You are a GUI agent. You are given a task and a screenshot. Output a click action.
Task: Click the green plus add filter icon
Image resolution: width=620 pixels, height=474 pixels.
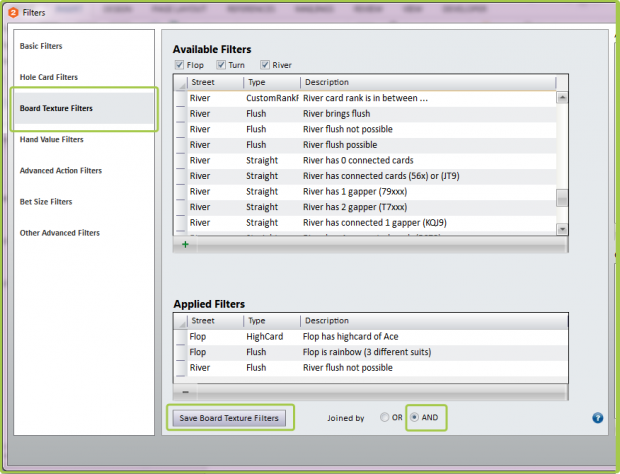tap(185, 244)
